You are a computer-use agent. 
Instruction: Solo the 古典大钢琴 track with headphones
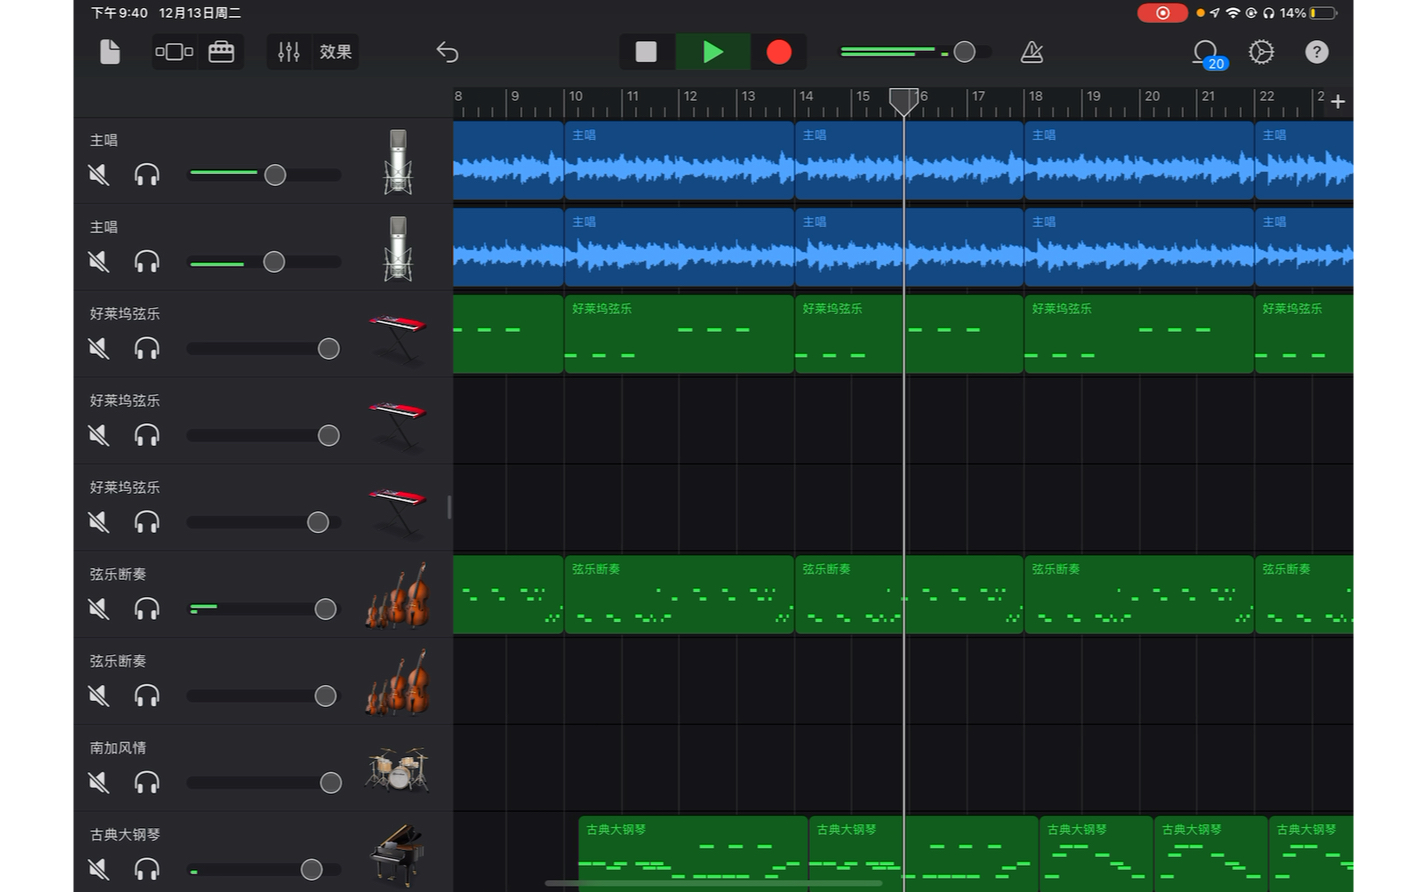coord(147,869)
